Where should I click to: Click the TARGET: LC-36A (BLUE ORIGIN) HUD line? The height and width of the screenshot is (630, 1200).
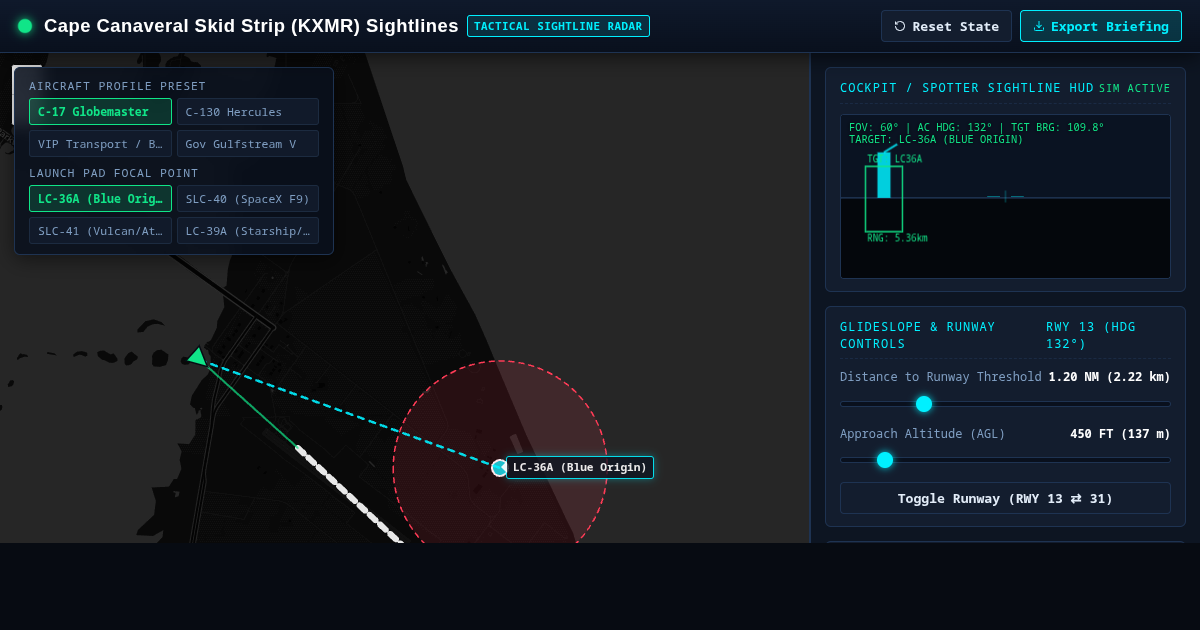coord(936,140)
